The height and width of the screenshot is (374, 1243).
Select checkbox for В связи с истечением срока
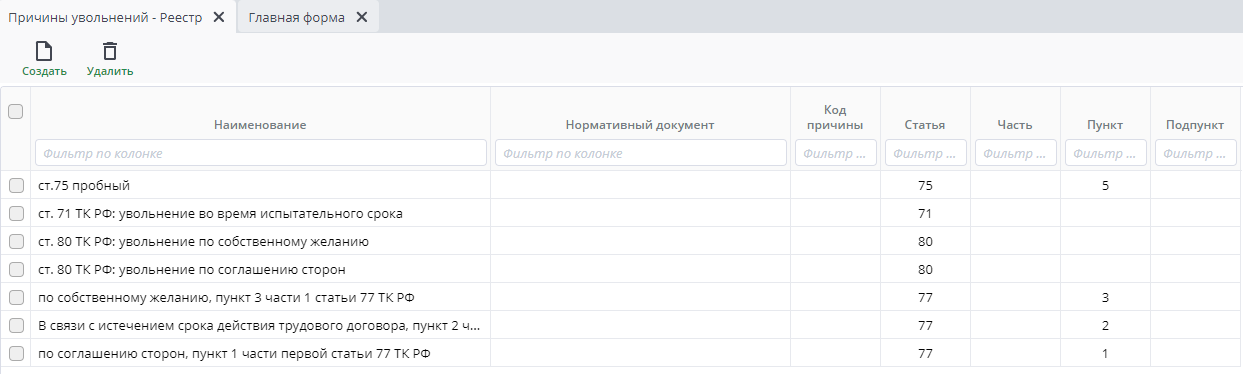click(x=16, y=325)
